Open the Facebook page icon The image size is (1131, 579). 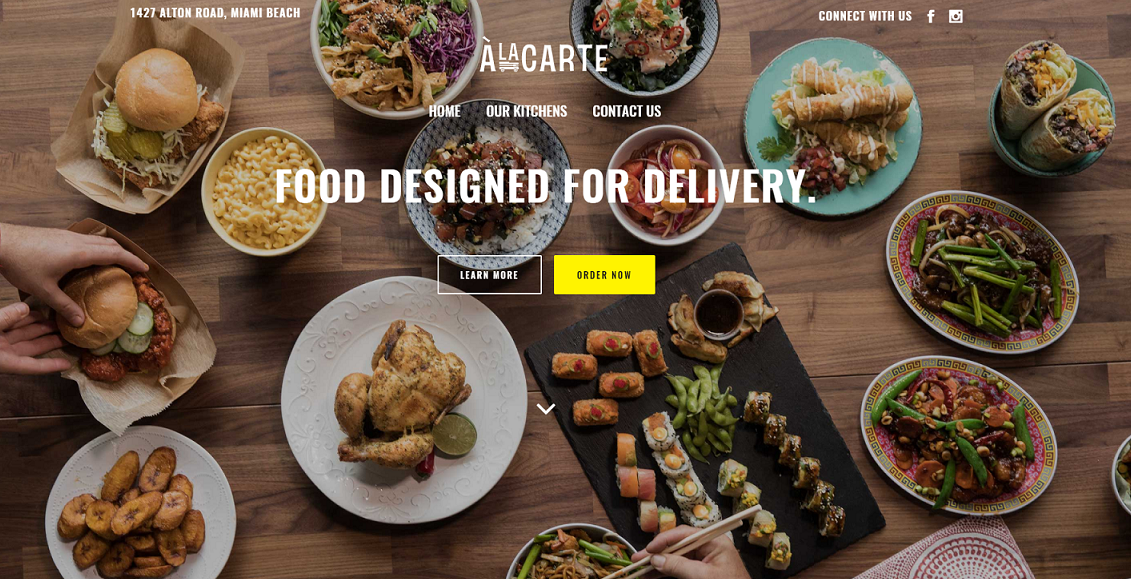click(930, 17)
